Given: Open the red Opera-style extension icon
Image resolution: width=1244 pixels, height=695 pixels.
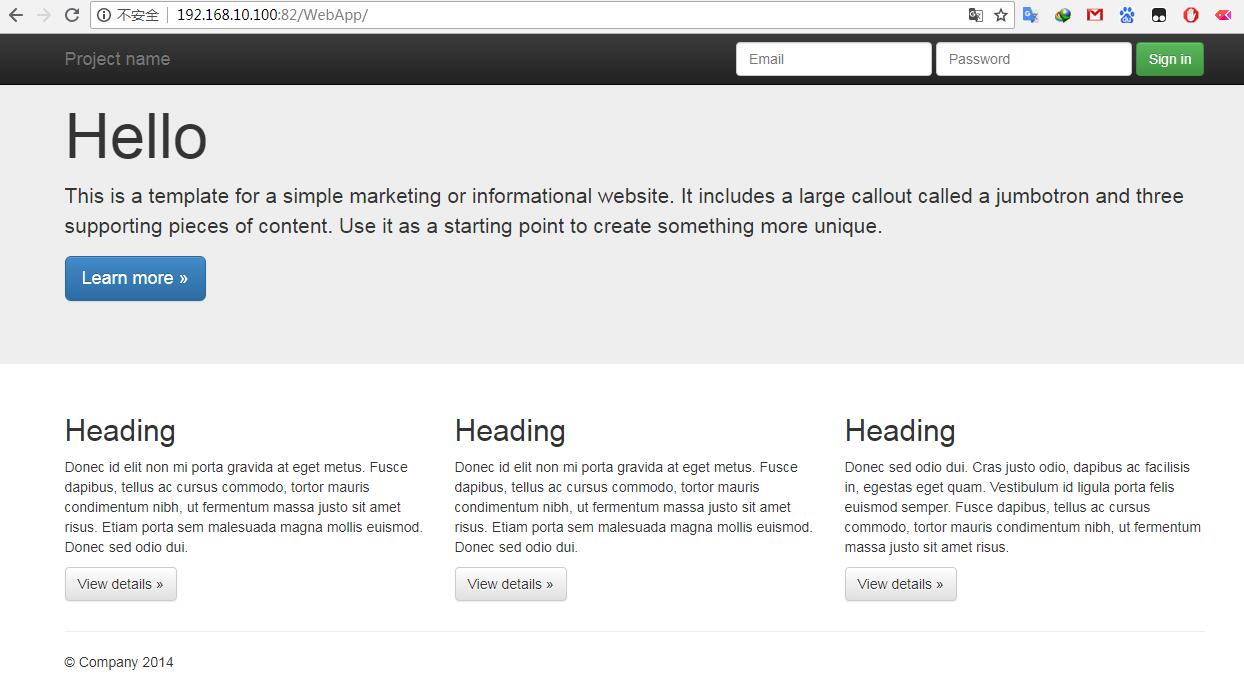Looking at the screenshot, I should point(1190,15).
